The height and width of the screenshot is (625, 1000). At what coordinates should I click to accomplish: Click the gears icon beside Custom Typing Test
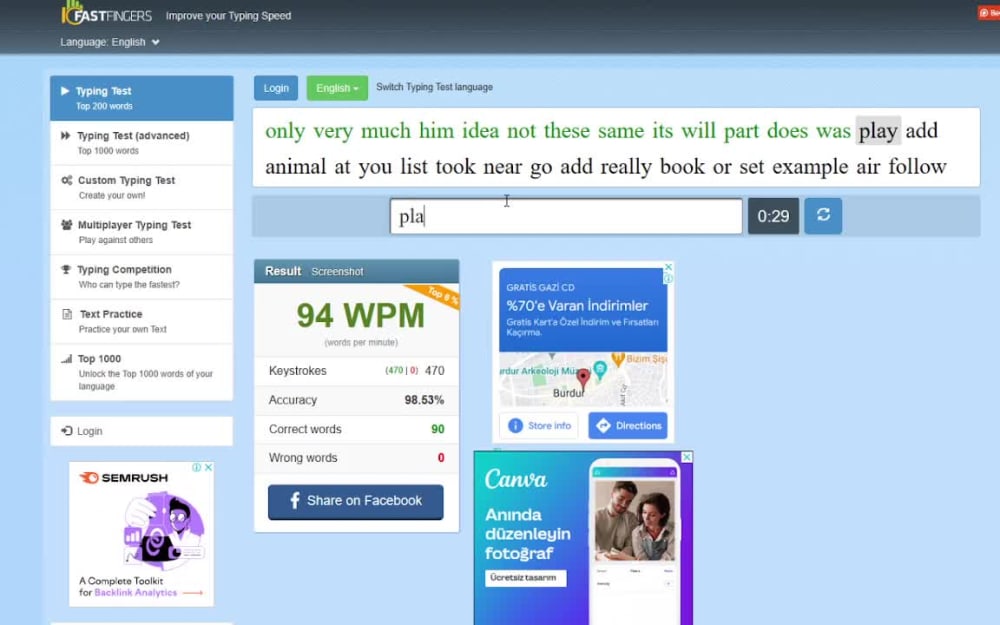[66, 180]
